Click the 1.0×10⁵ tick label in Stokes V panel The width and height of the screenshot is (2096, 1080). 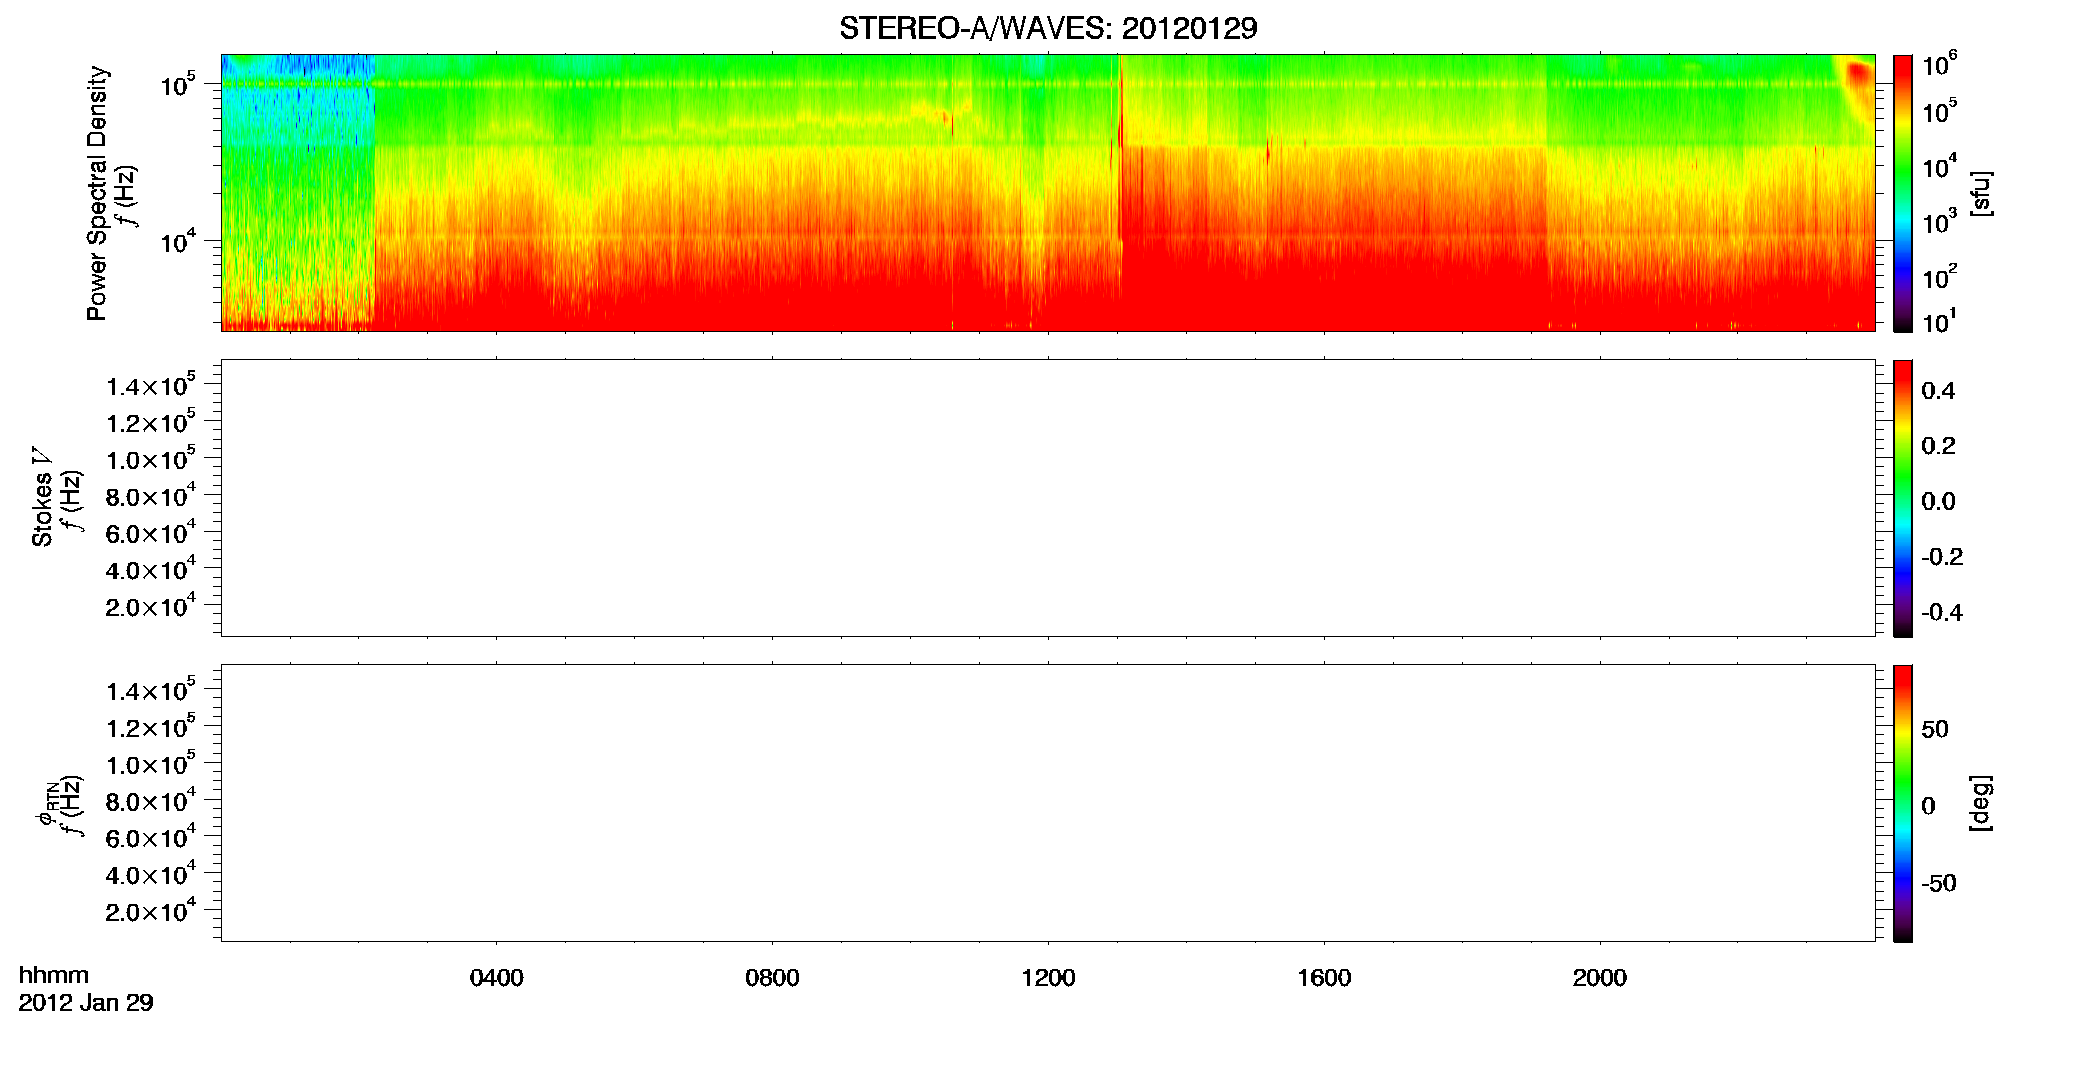point(151,459)
